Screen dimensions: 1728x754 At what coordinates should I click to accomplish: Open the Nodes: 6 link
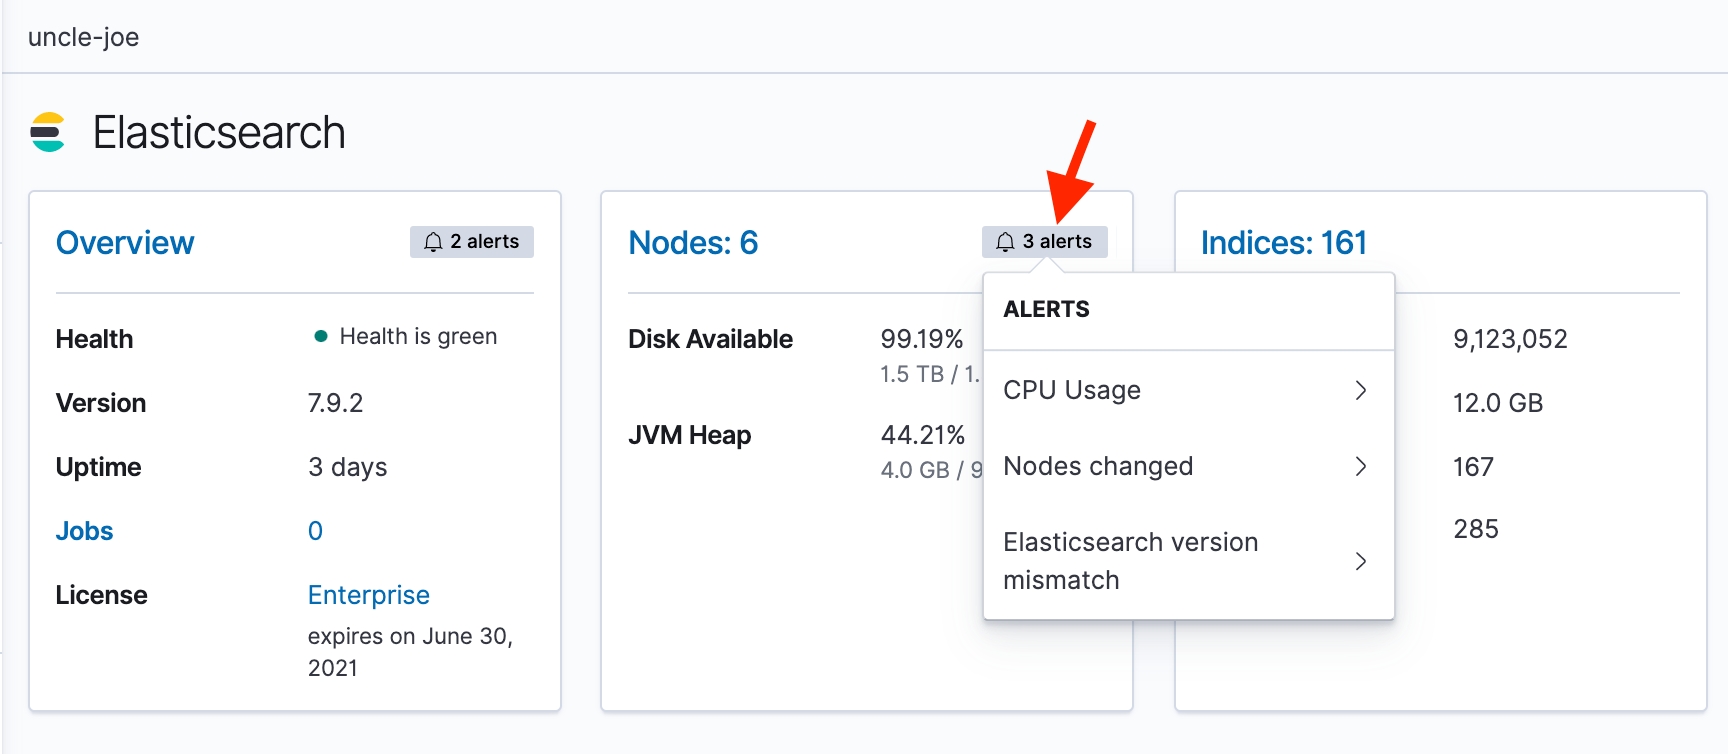point(693,243)
